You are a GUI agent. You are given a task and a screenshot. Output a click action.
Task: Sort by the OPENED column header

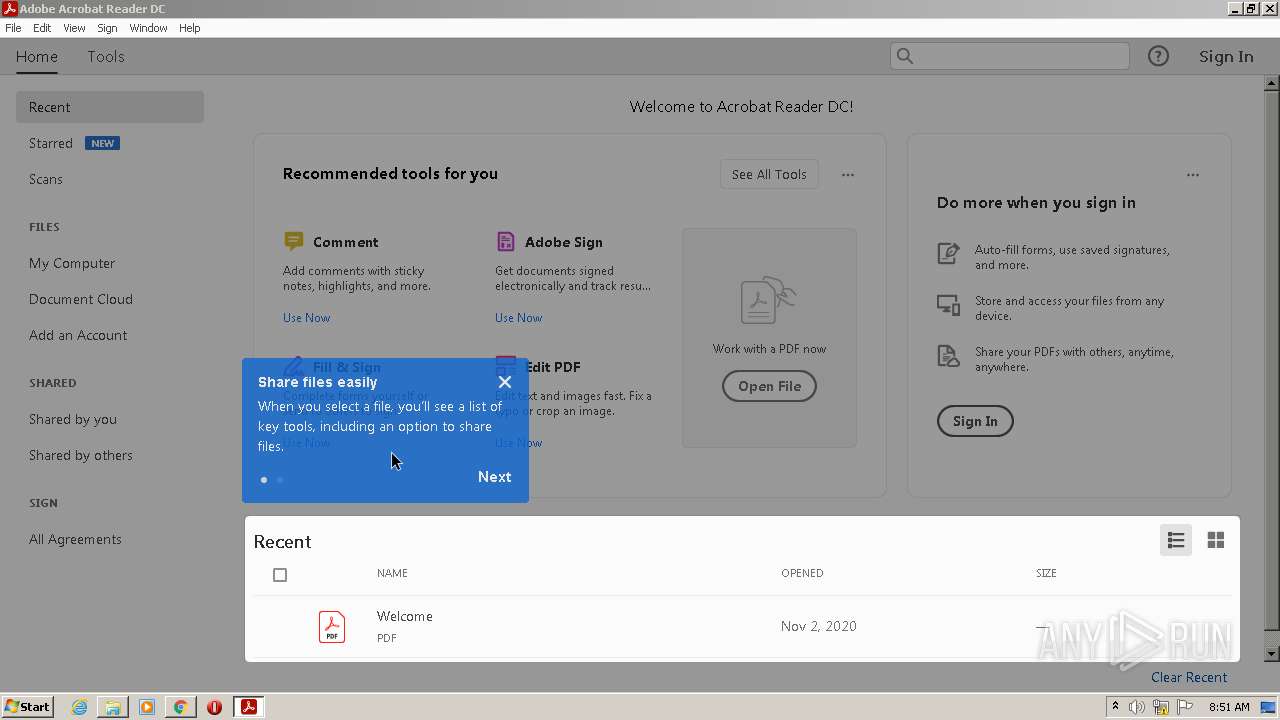(x=802, y=573)
